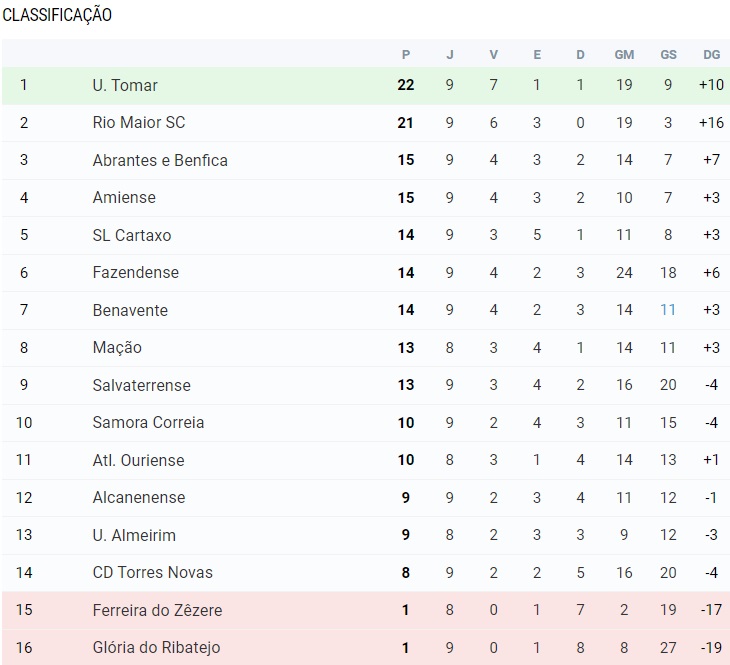Open Ferreira do Zêzere team page
The height and width of the screenshot is (665, 730).
157,610
